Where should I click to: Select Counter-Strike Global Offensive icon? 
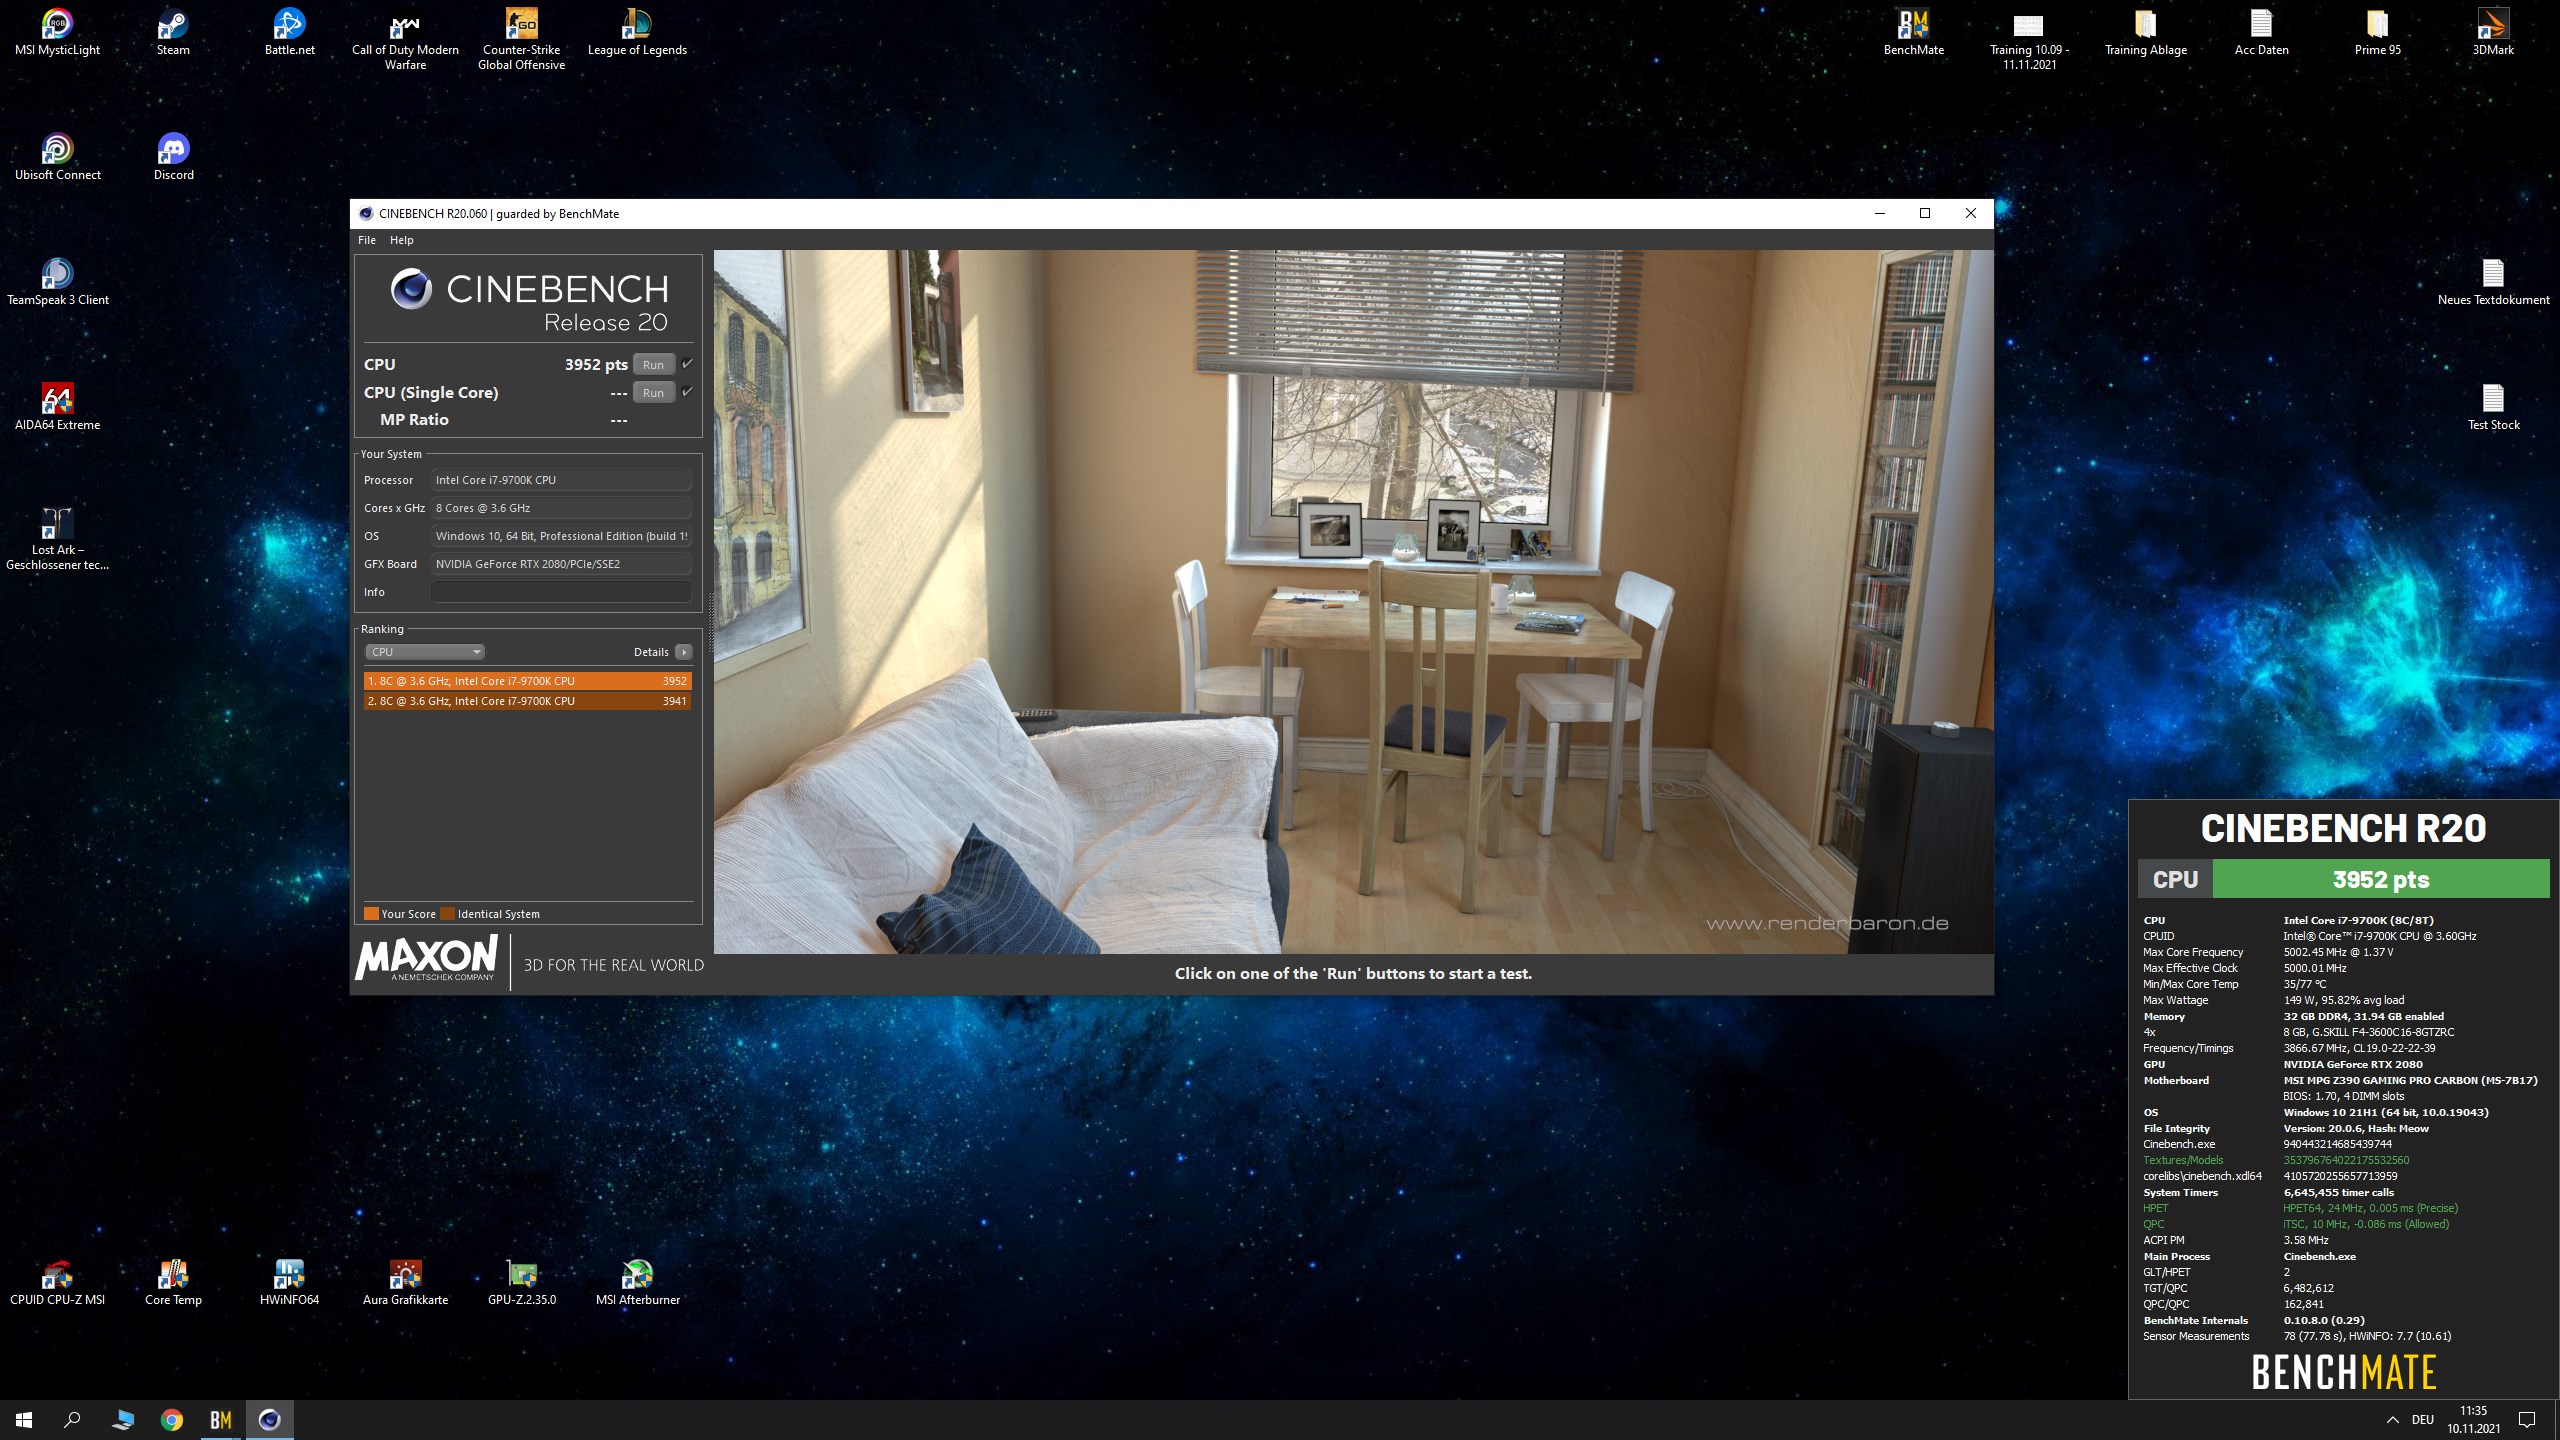[521, 40]
